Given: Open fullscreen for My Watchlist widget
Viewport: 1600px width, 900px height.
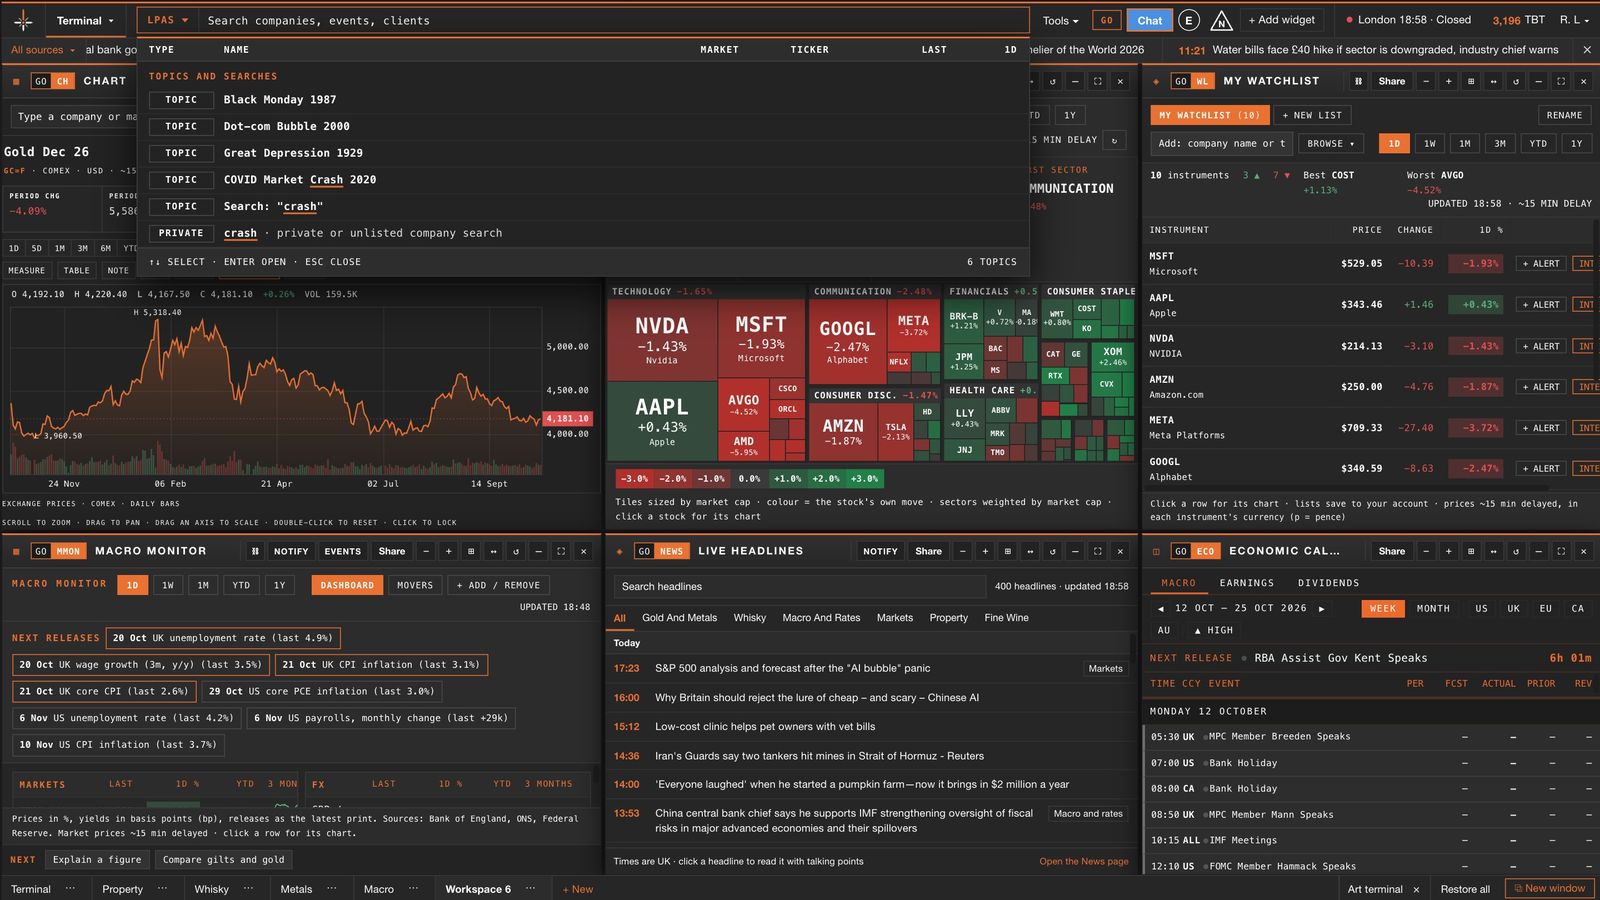Looking at the screenshot, I should pyautogui.click(x=1561, y=81).
